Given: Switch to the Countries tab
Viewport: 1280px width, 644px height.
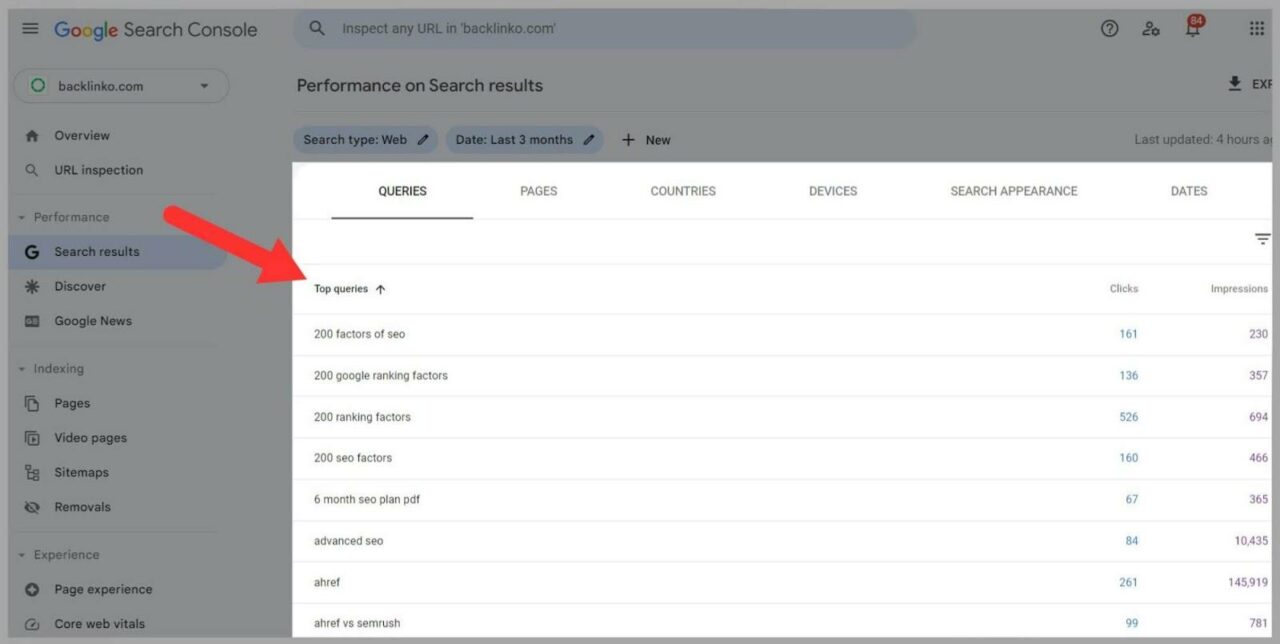Looking at the screenshot, I should 682,191.
